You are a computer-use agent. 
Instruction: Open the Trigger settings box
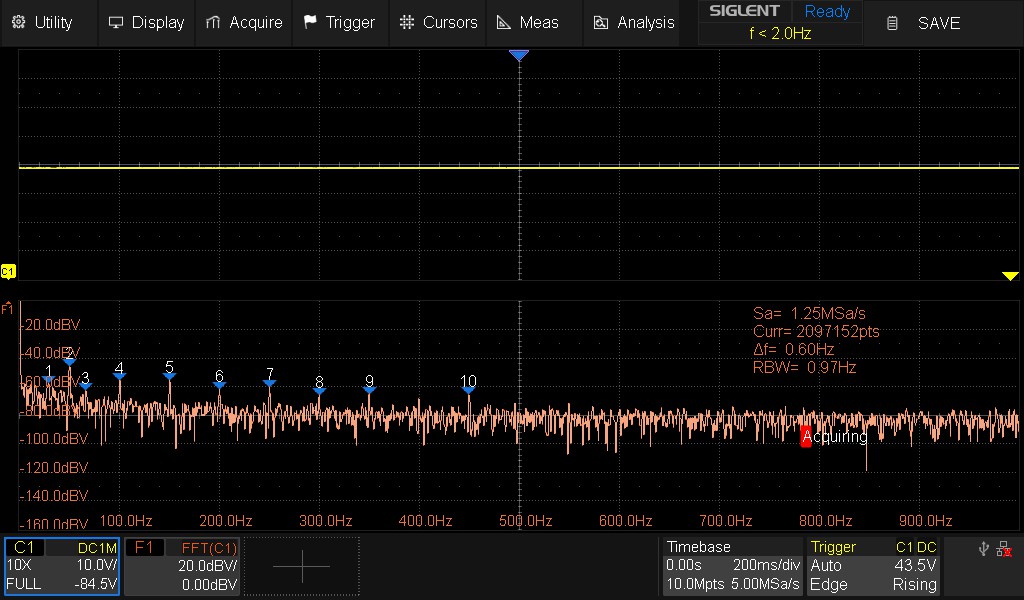(x=873, y=565)
